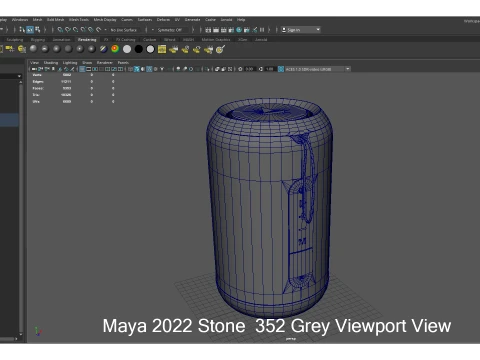Open the Surfaces menu
The image size is (480, 360).
click(x=145, y=20)
